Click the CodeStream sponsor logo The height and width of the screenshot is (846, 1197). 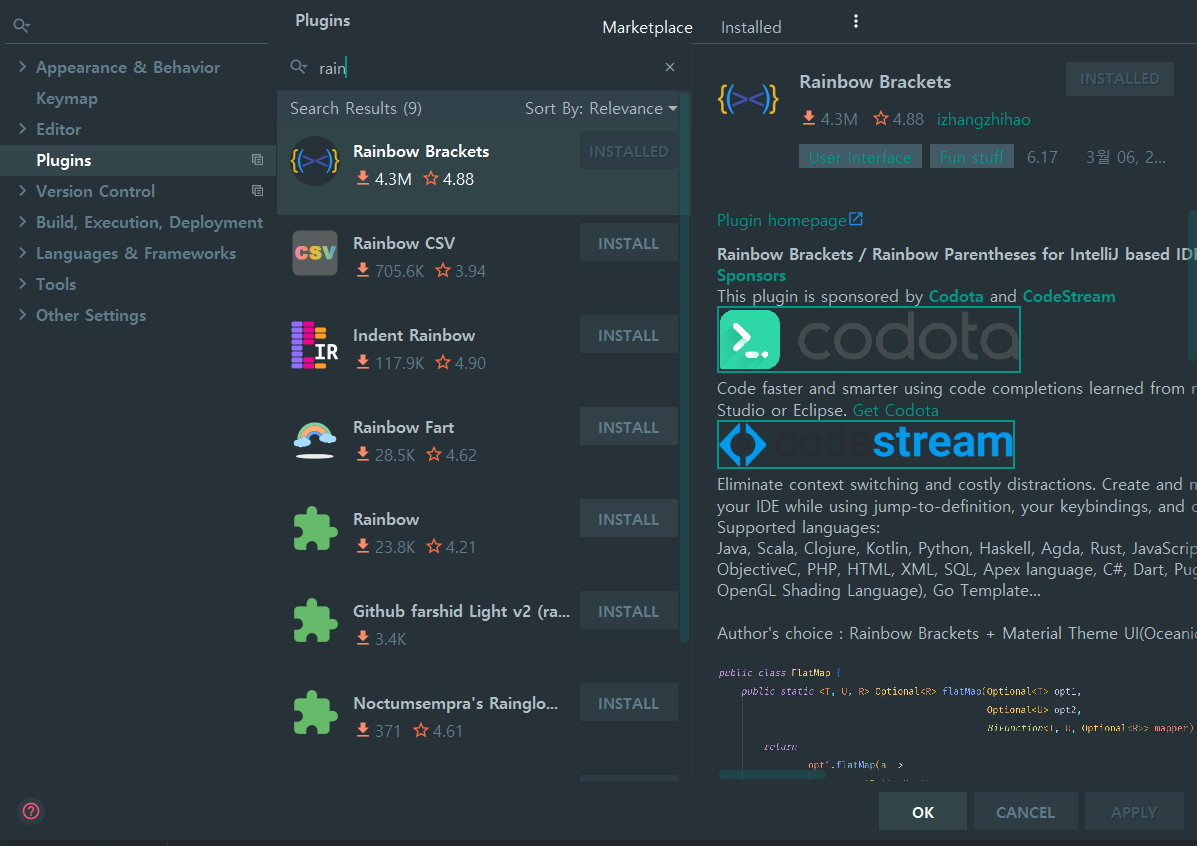(x=866, y=444)
